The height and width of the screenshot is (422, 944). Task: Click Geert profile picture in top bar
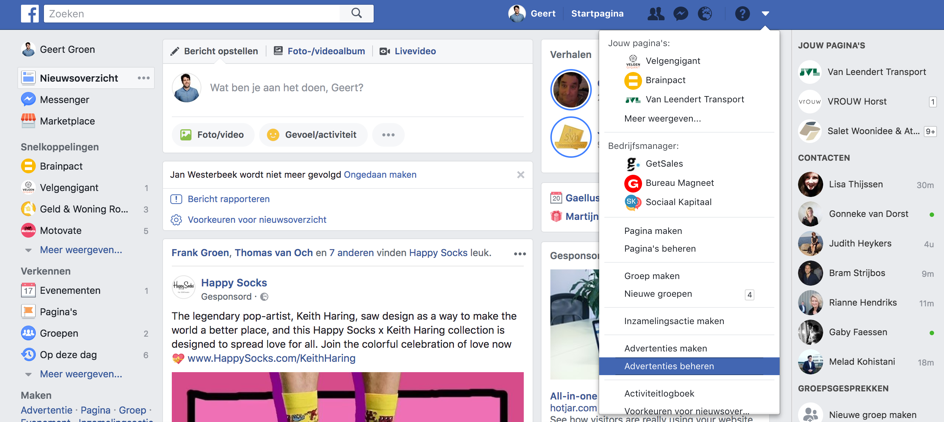[517, 13]
